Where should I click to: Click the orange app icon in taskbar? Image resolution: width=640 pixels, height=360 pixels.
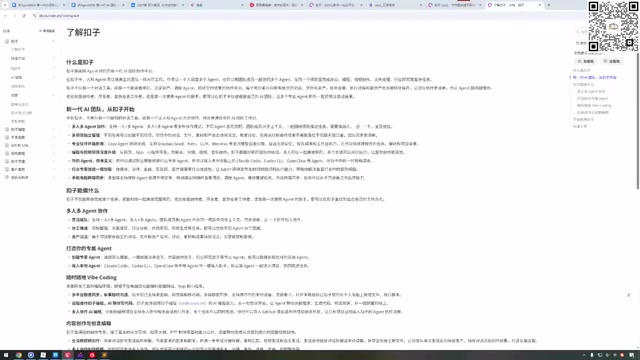(x=104, y=355)
